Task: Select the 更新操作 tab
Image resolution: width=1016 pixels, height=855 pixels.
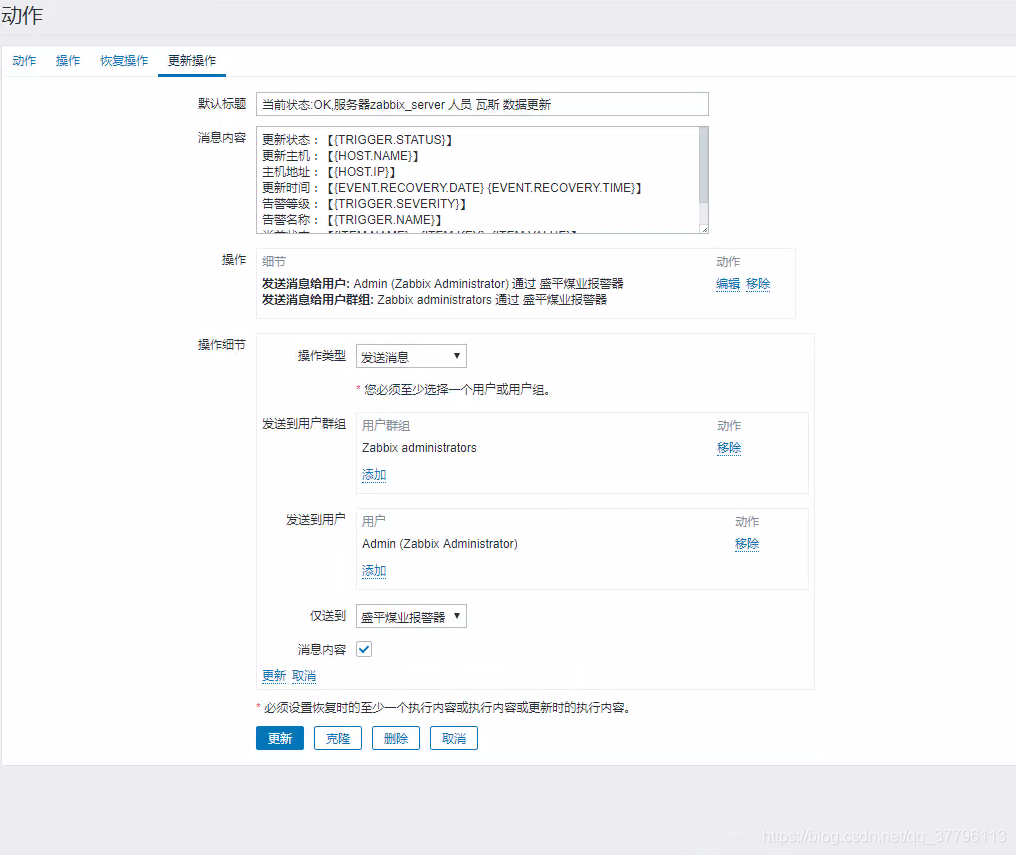Action: 192,61
